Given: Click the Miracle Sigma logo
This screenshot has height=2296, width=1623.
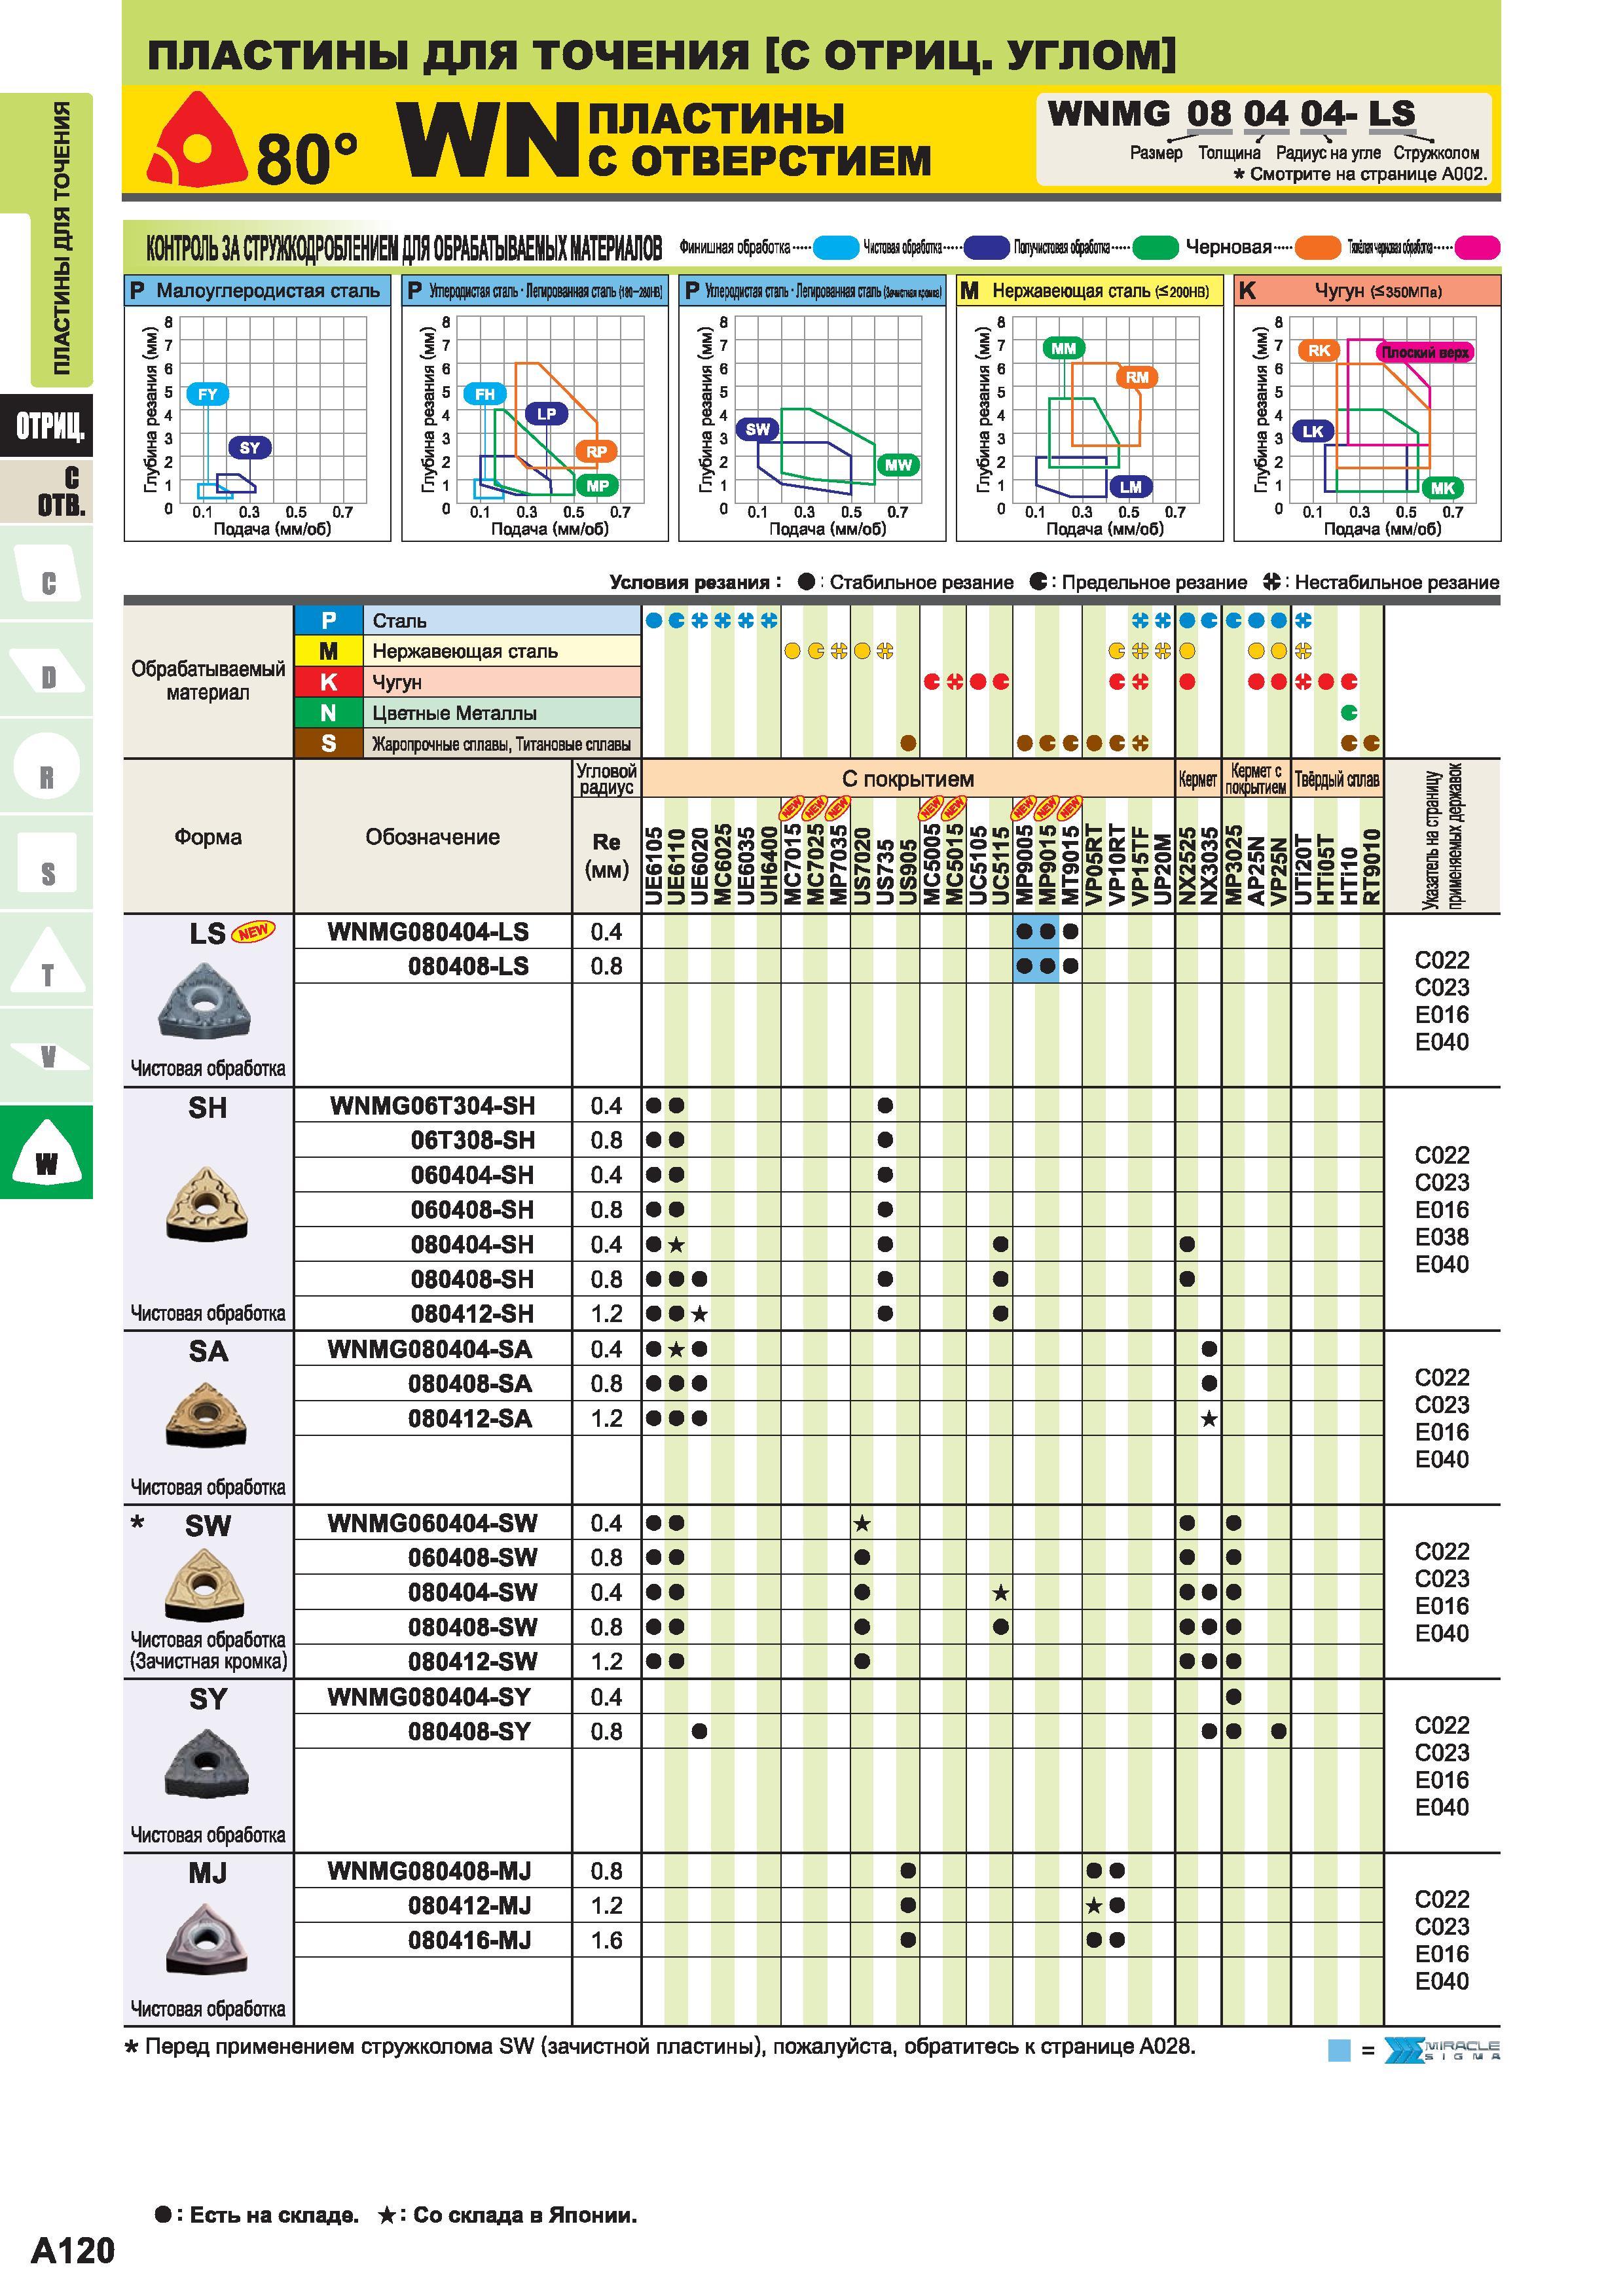Looking at the screenshot, I should [x=1442, y=2049].
